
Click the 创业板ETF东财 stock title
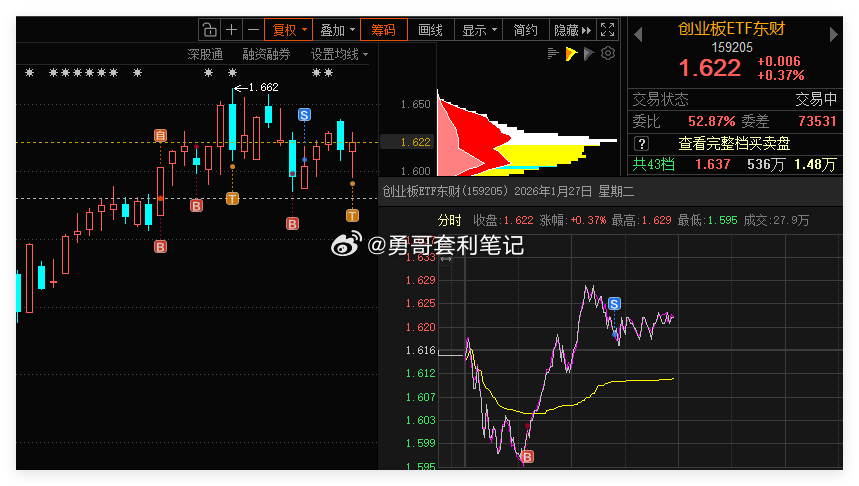pos(731,28)
